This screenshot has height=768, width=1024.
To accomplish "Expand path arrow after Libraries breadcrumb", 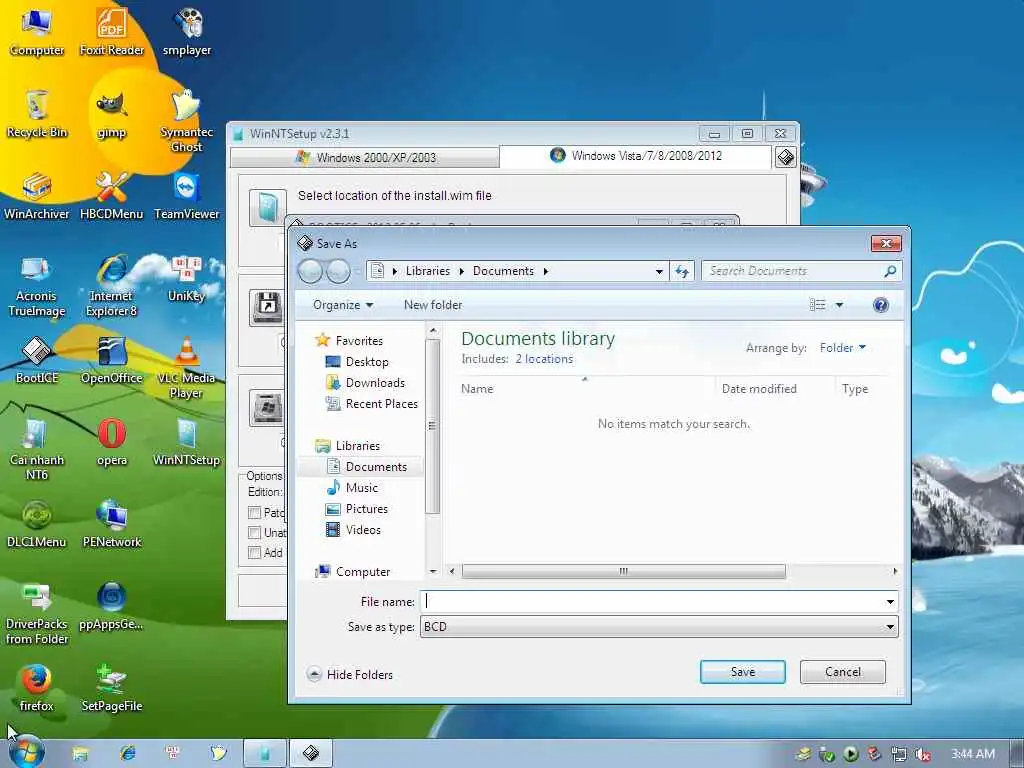I will [461, 271].
